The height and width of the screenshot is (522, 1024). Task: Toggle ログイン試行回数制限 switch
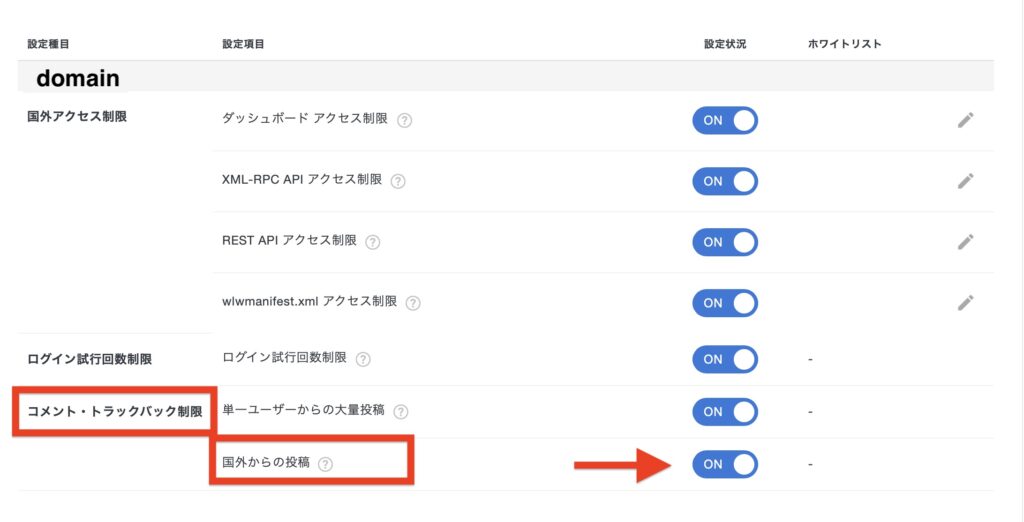725,359
